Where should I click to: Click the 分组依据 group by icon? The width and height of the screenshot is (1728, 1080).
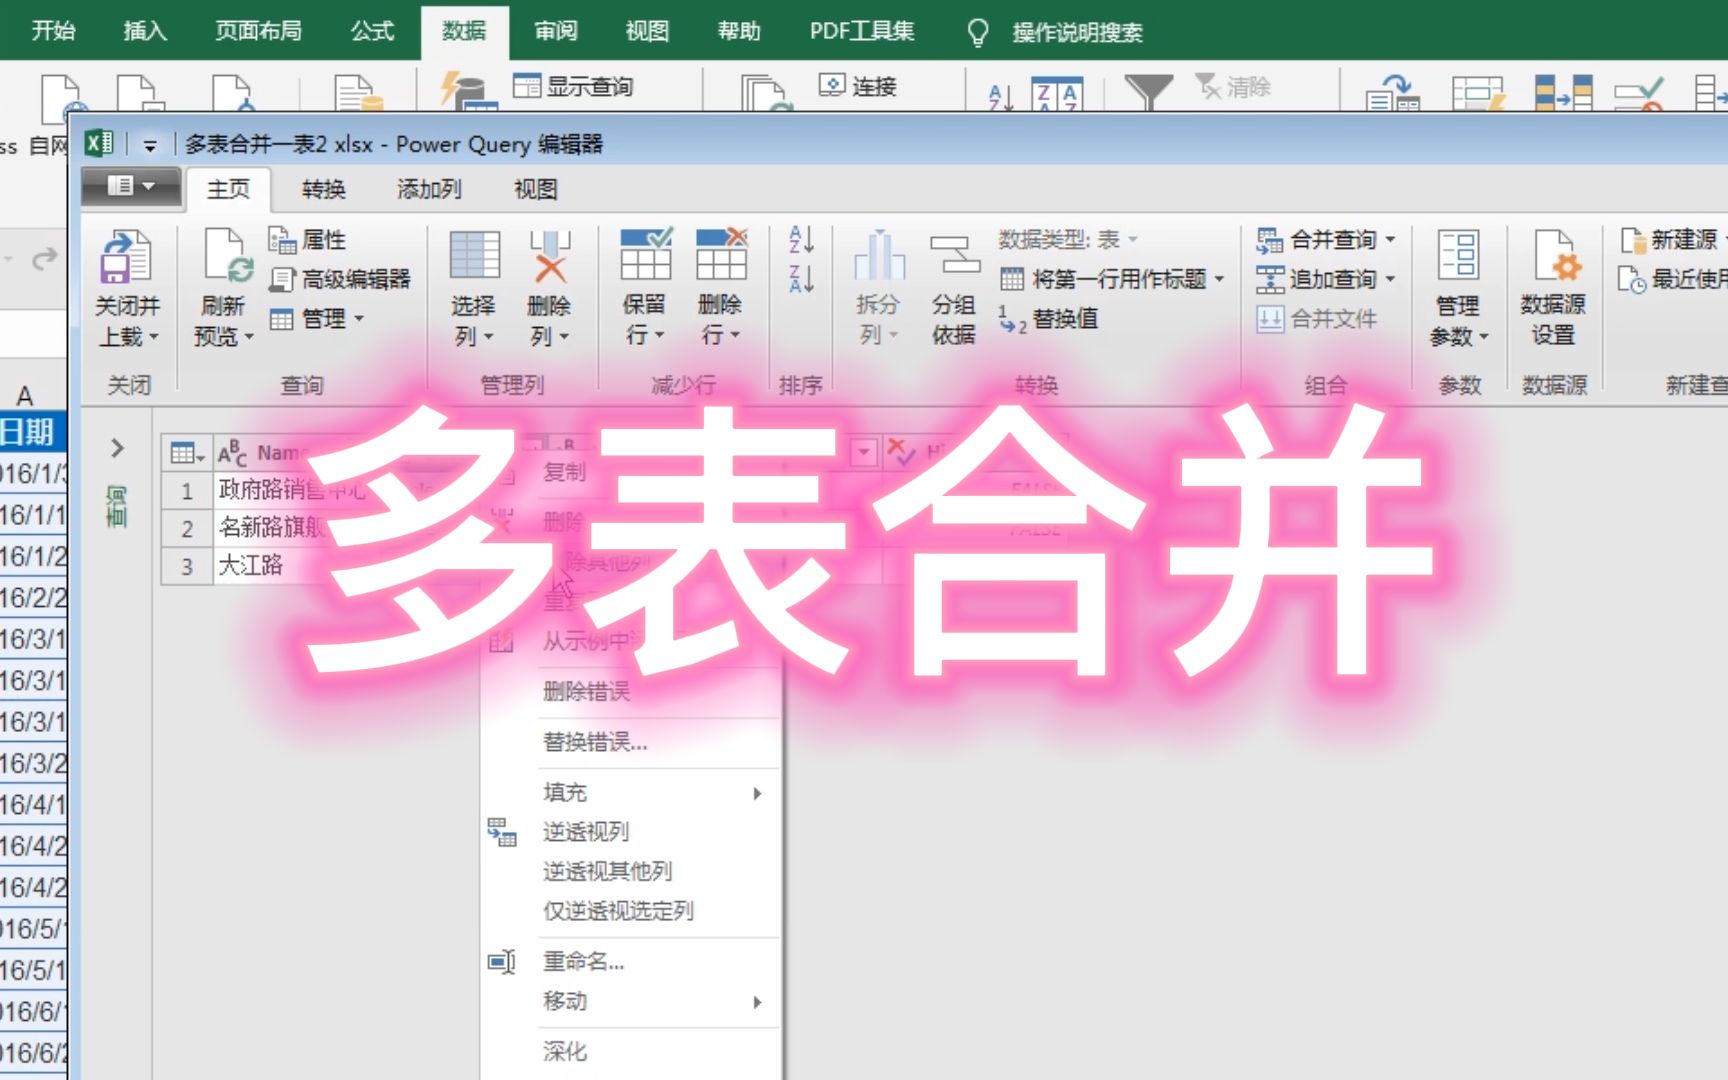point(954,256)
